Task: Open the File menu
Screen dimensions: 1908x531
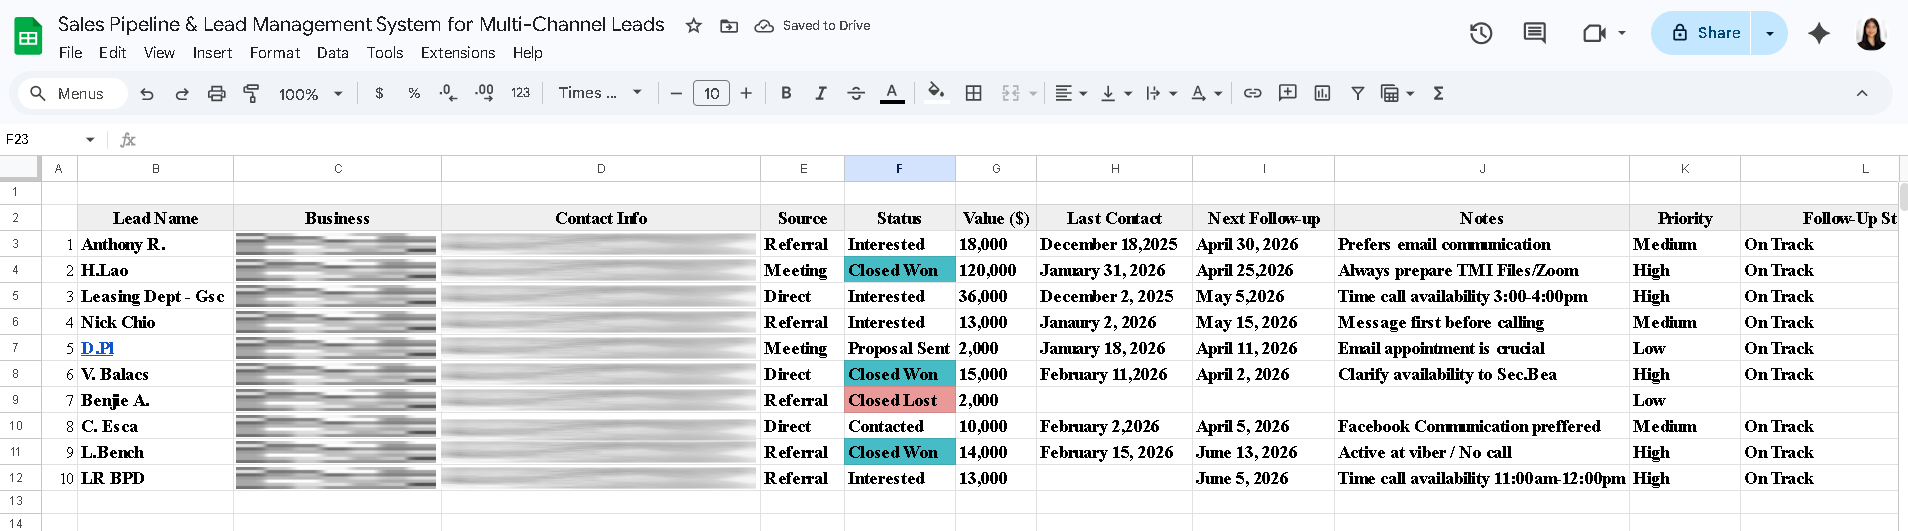Action: 71,53
